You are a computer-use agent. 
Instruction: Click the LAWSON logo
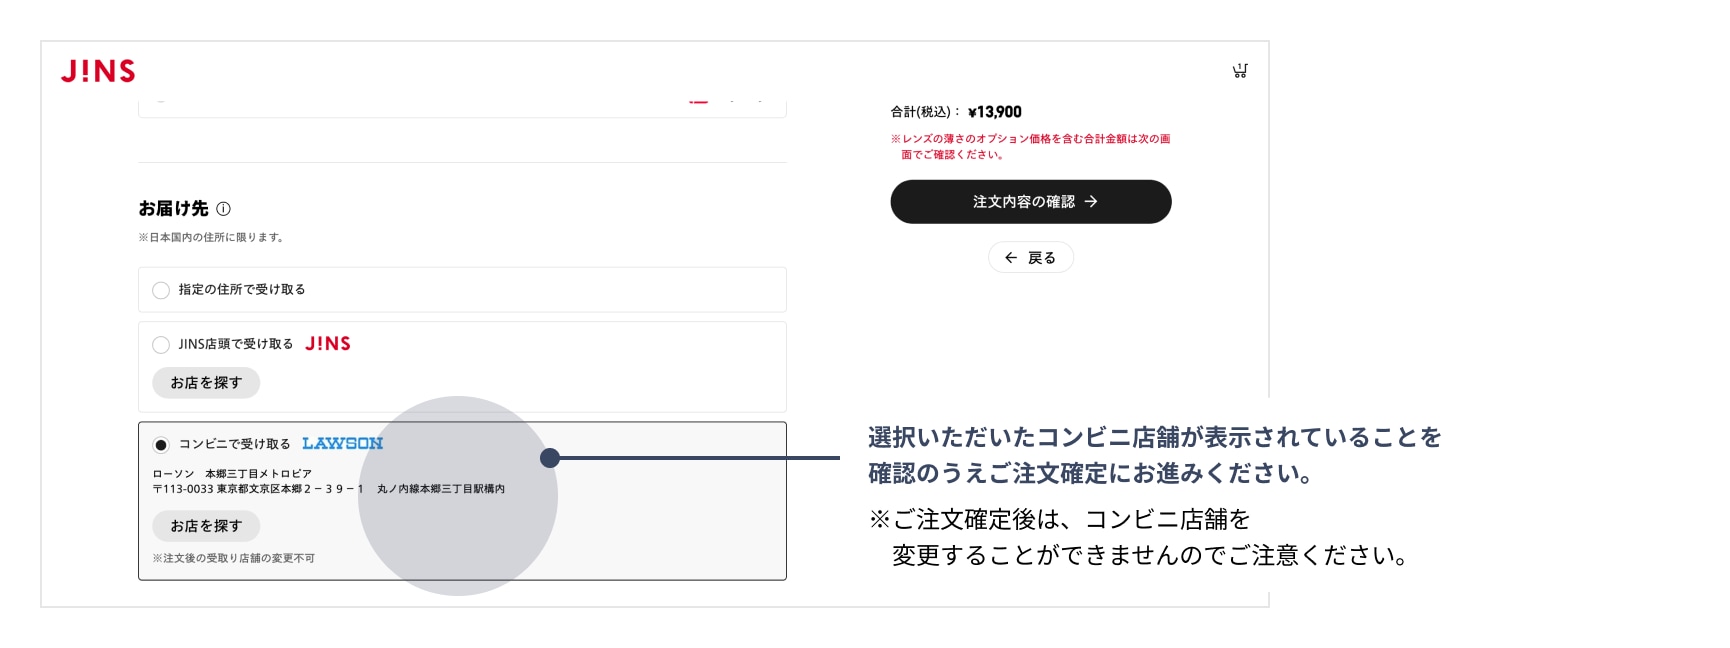pyautogui.click(x=344, y=443)
